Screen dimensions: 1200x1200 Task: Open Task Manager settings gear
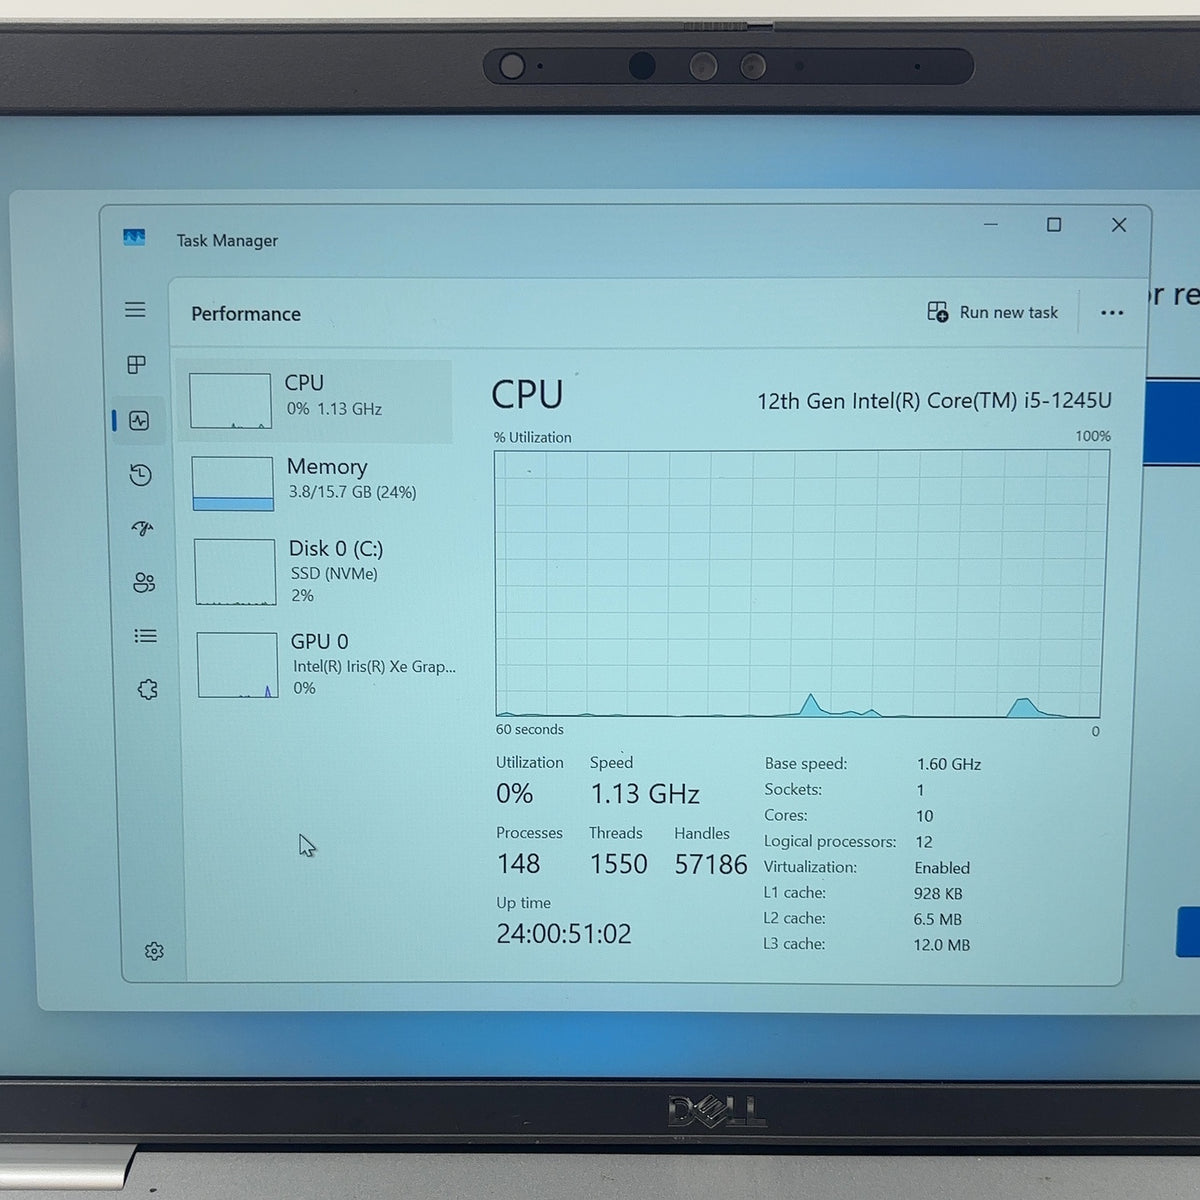click(154, 951)
